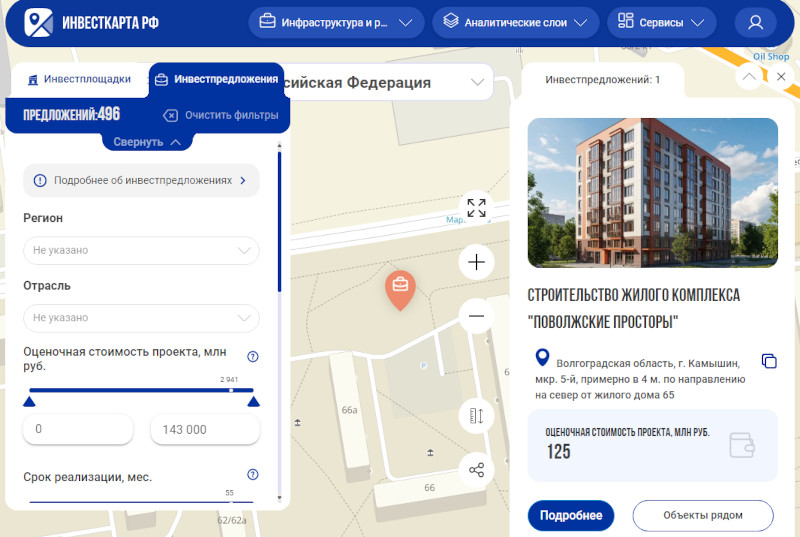Viewport: 800px width, 537px height.
Task: Open help icon for Оценочная стоимость проекта
Action: pyautogui.click(x=253, y=357)
